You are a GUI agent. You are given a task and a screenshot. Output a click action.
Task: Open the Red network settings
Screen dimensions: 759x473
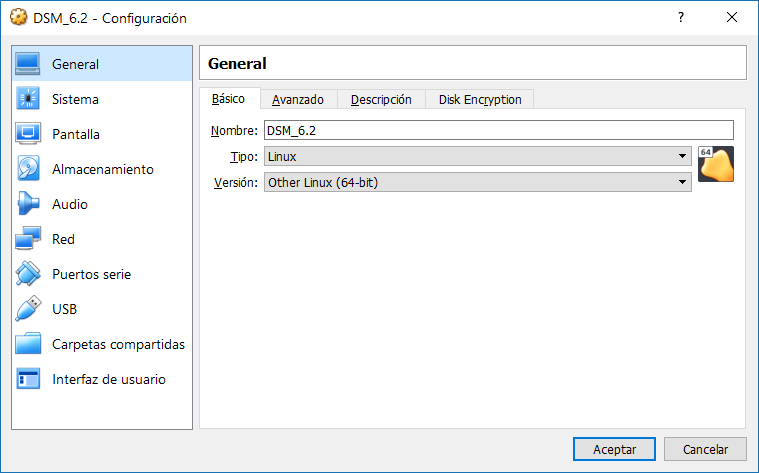pos(102,239)
